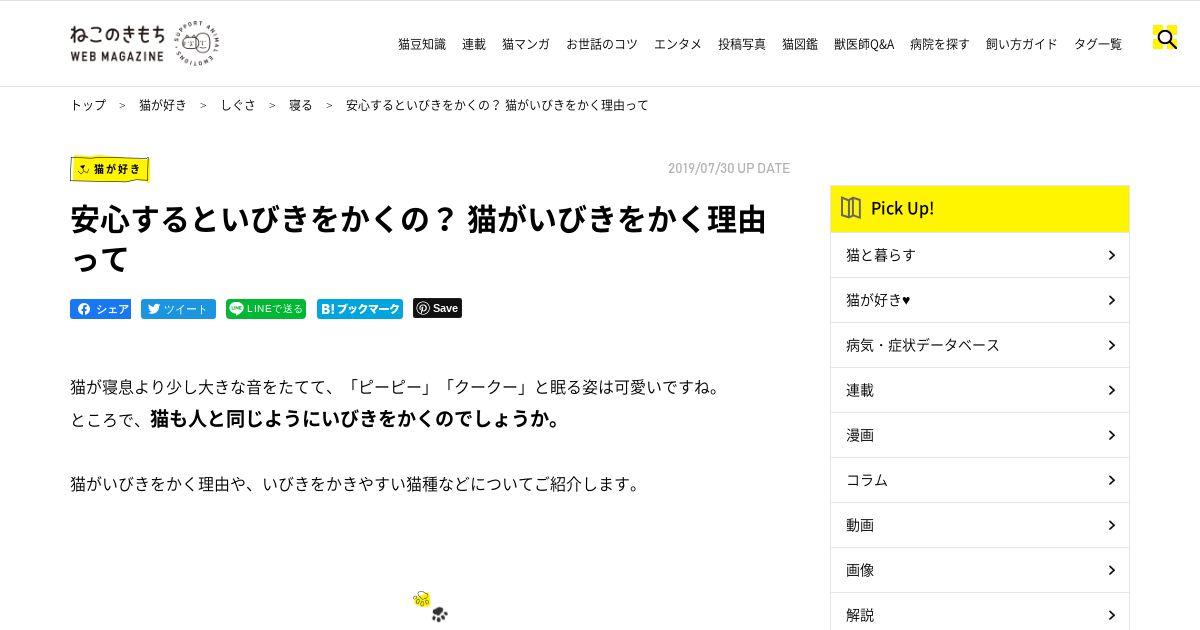This screenshot has height=630, width=1200.
Task: Share the article on Facebook
Action: [100, 309]
